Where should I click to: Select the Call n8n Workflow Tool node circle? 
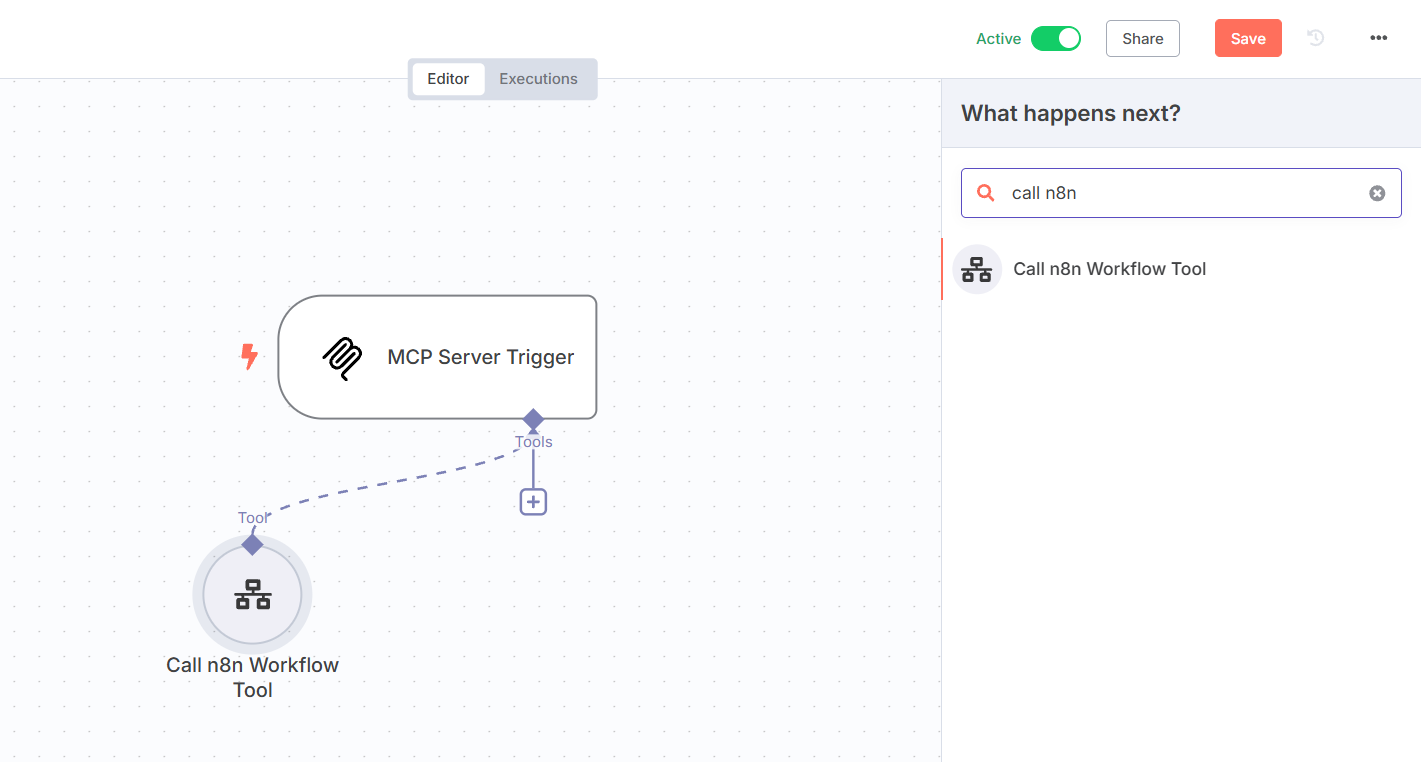[x=252, y=595]
